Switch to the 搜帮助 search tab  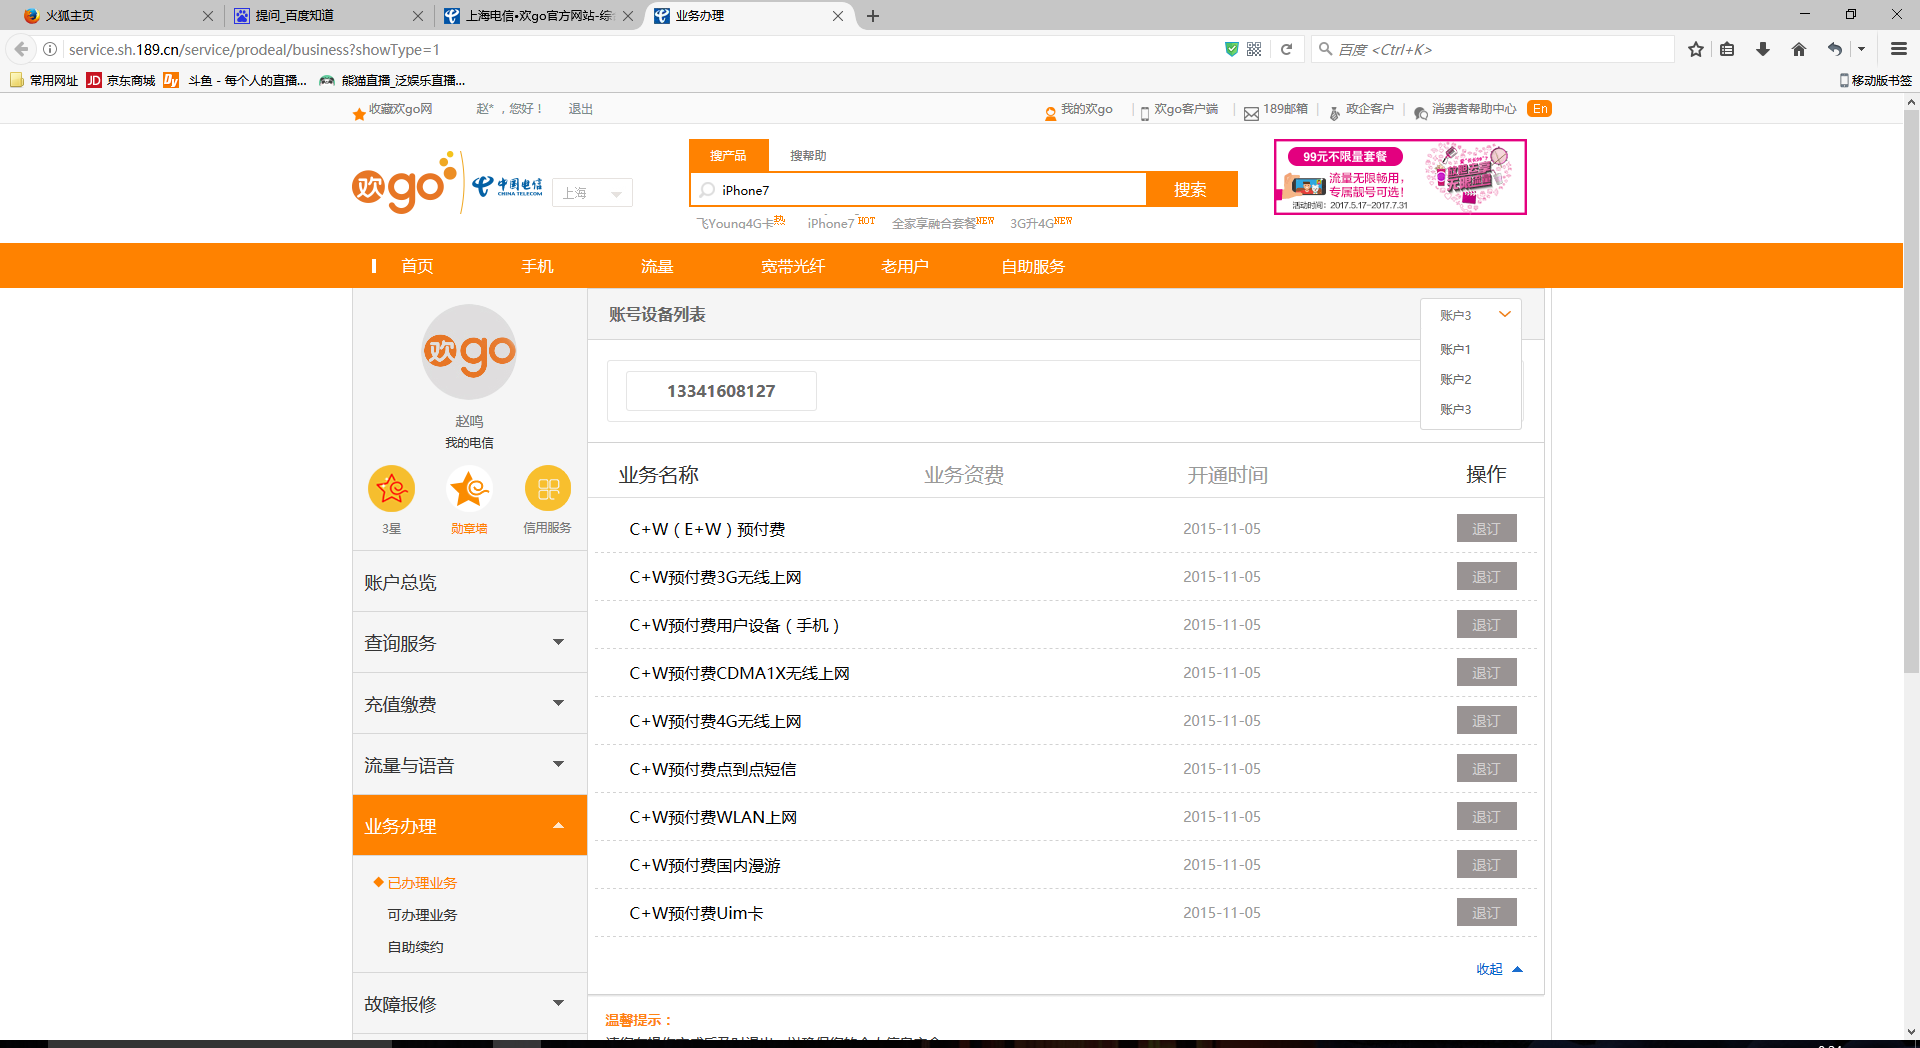tap(808, 156)
